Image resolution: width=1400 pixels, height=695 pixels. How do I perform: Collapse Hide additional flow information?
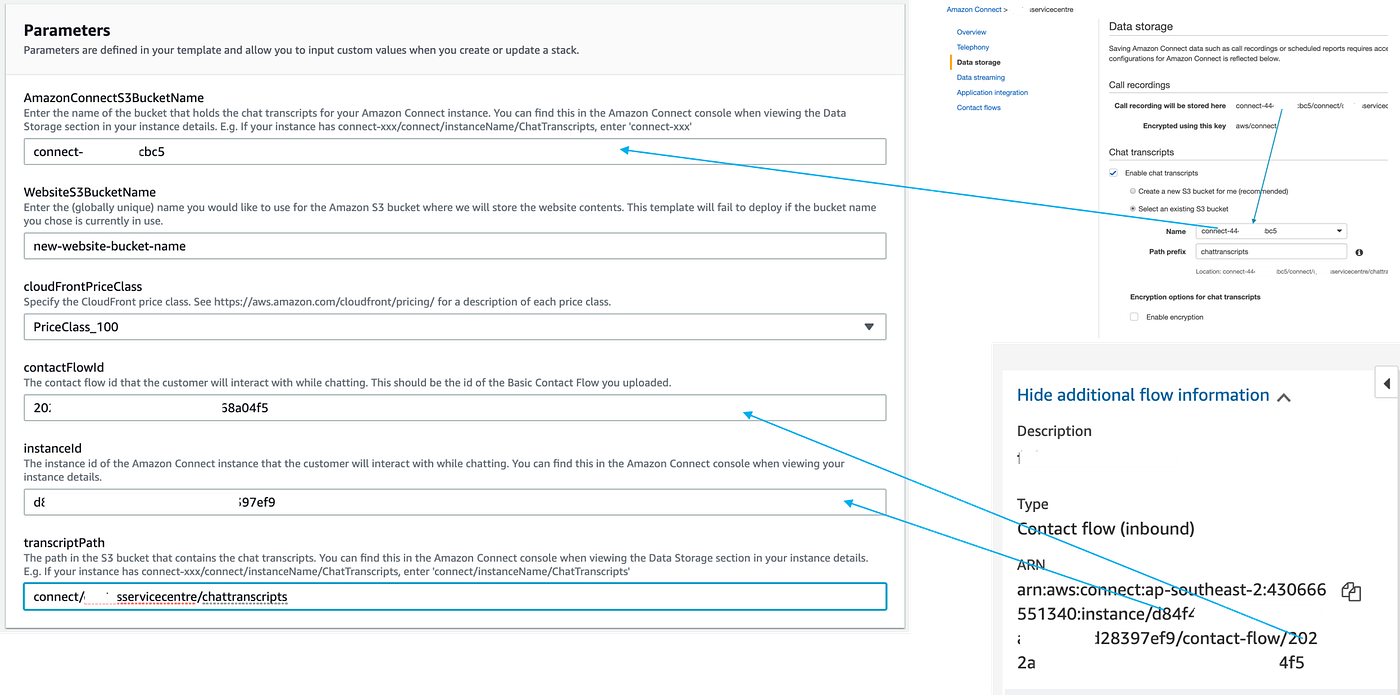click(x=1153, y=395)
